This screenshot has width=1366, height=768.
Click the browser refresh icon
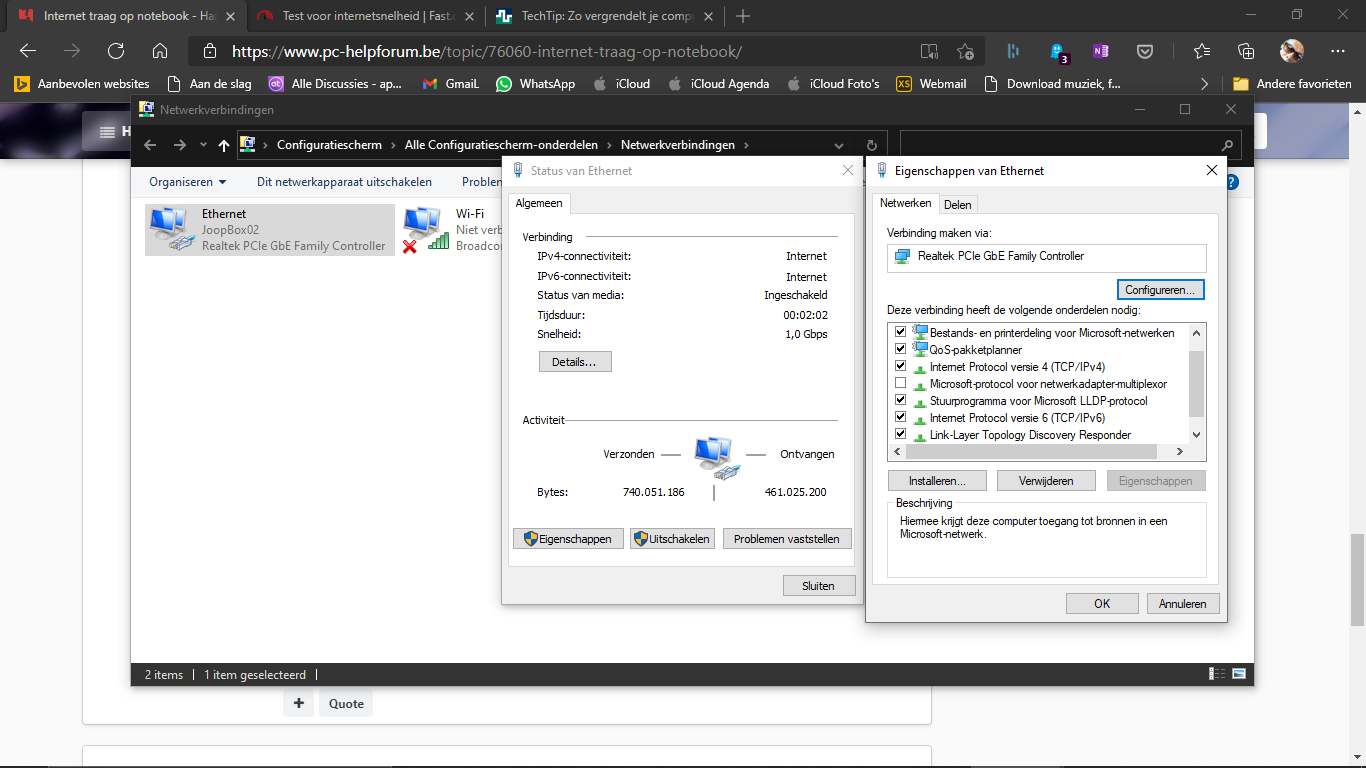click(x=116, y=51)
